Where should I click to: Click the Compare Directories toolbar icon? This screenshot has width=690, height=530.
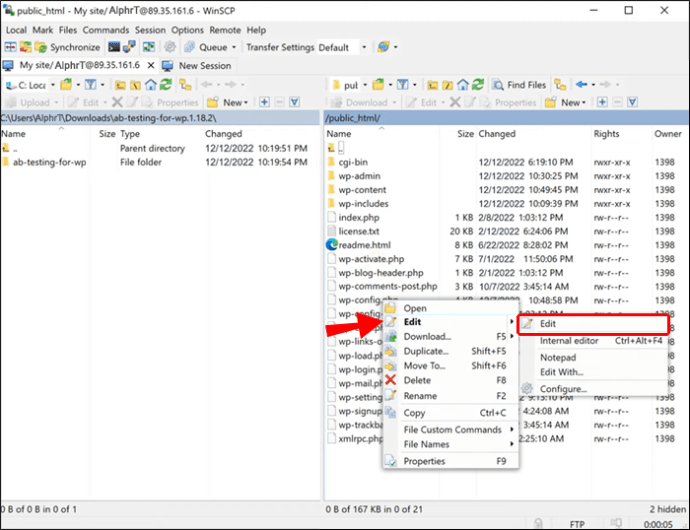point(10,47)
